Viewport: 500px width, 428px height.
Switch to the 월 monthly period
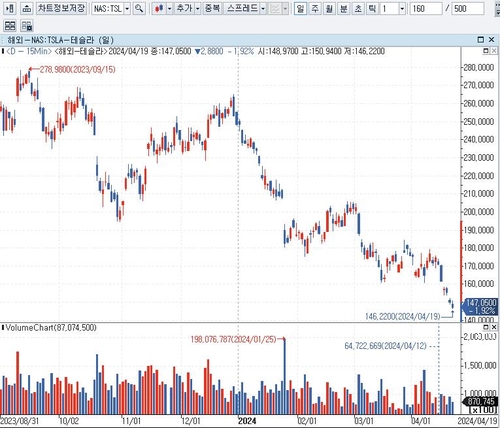pos(329,8)
